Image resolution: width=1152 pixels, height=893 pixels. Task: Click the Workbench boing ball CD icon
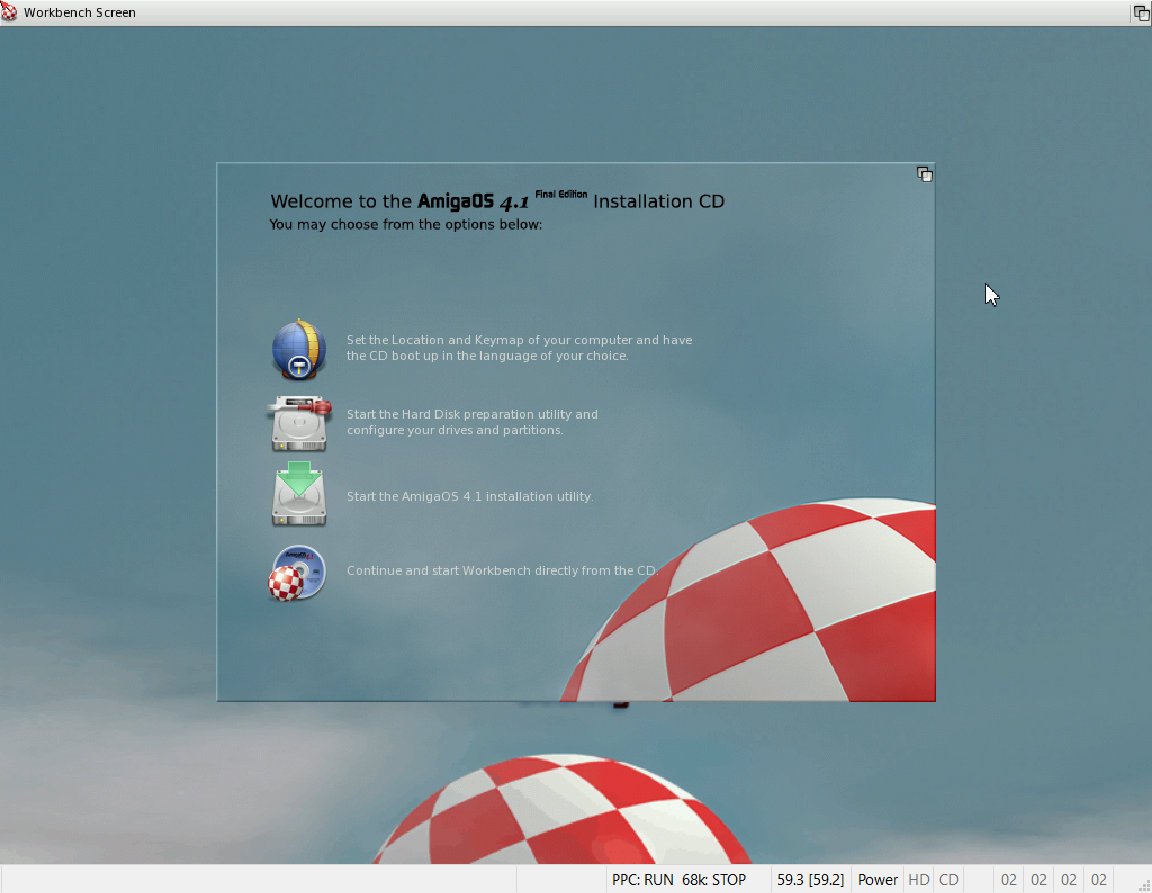tap(297, 573)
